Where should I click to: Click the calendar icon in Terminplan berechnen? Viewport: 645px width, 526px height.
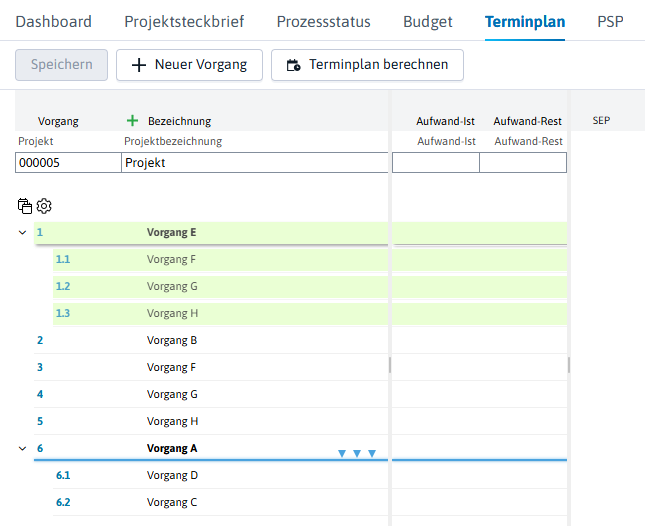coord(293,65)
